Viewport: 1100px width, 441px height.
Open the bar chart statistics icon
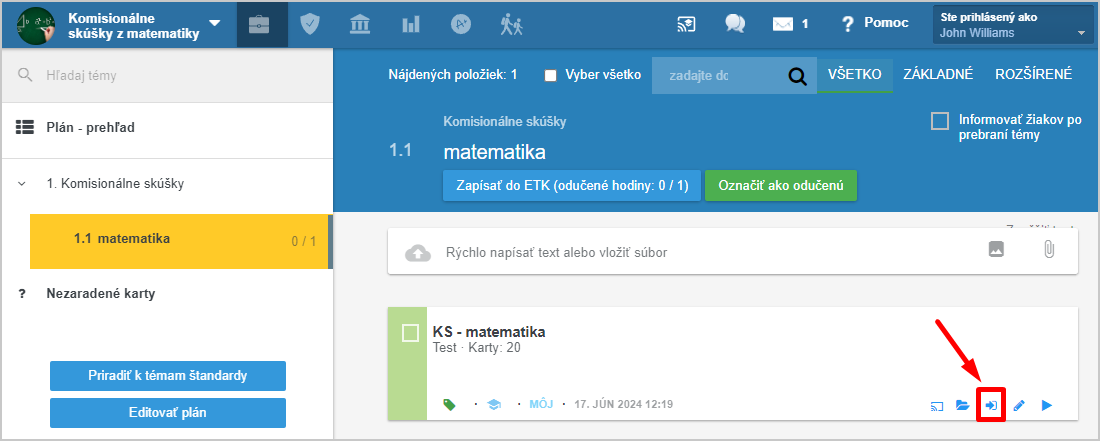pos(411,24)
